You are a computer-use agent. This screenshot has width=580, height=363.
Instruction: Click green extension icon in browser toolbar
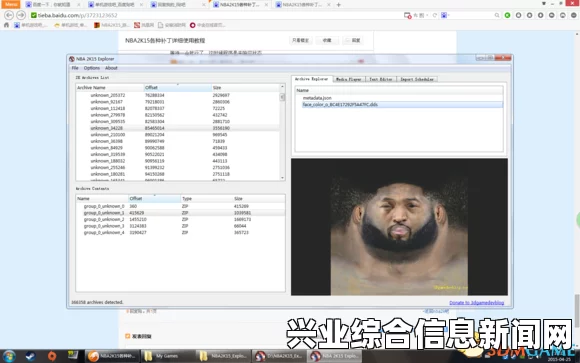tap(508, 15)
